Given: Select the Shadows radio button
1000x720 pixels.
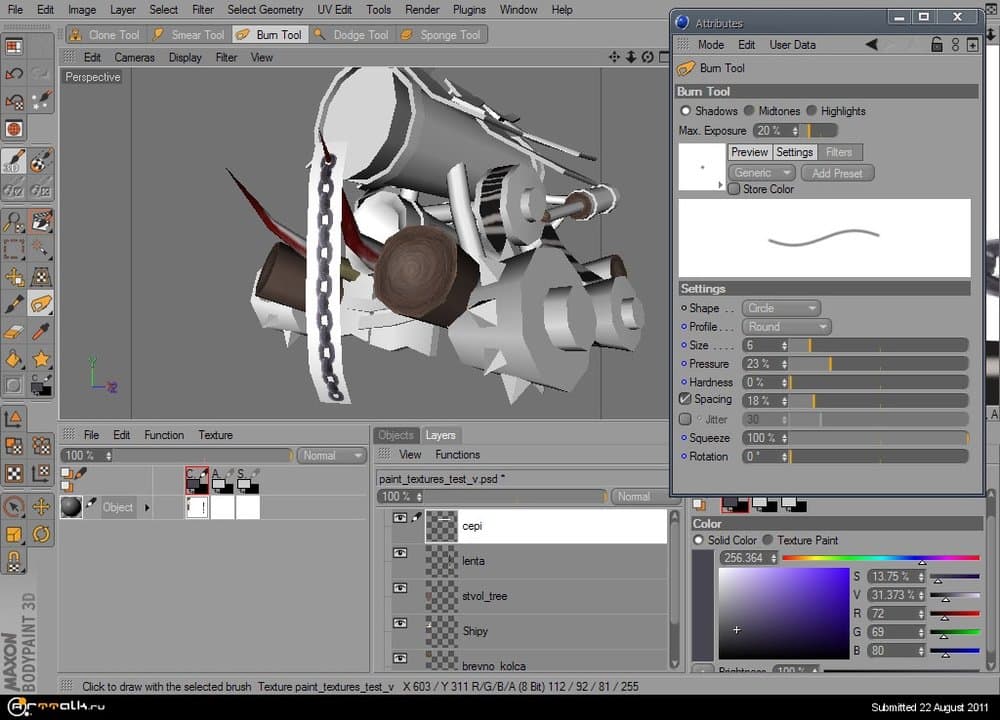Looking at the screenshot, I should (686, 111).
